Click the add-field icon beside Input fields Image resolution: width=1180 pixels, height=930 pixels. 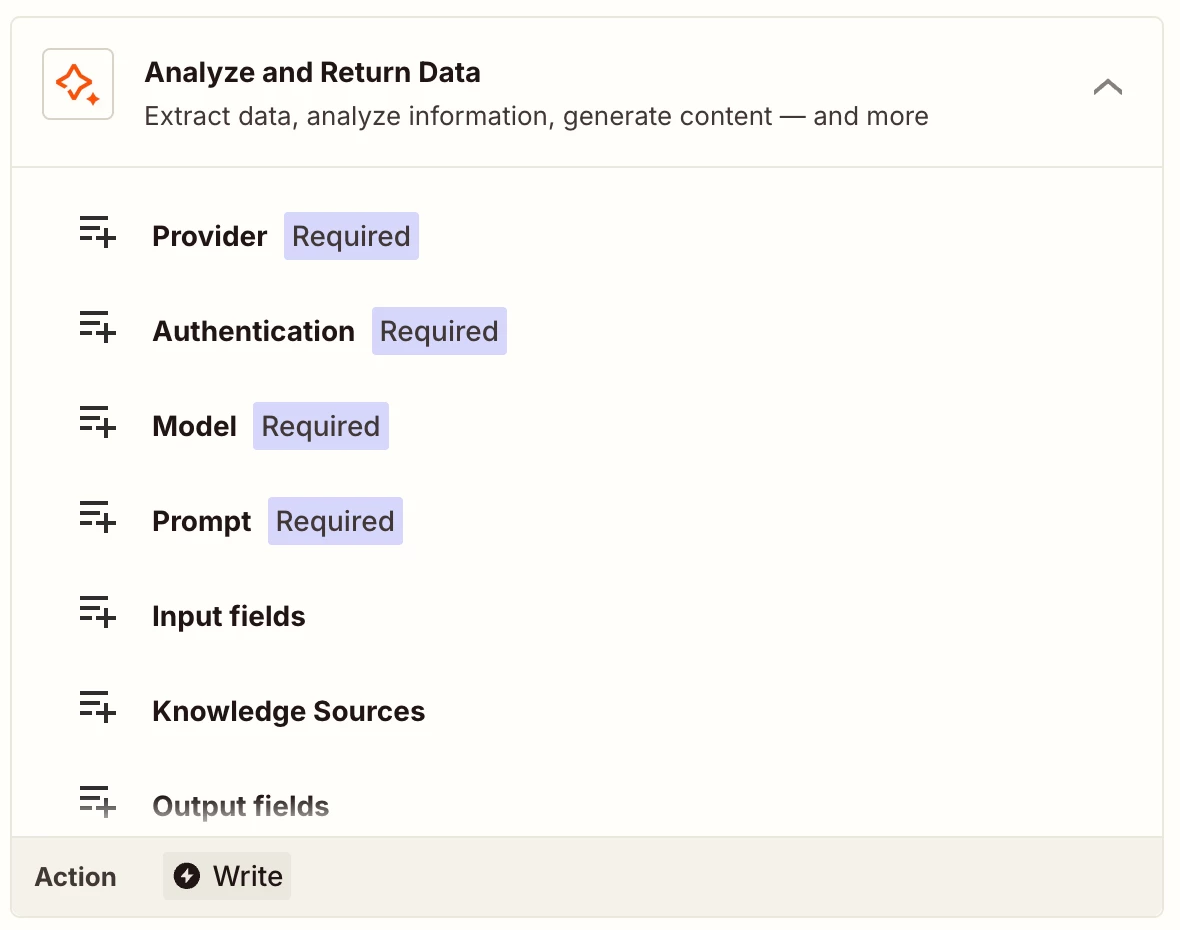(x=98, y=612)
